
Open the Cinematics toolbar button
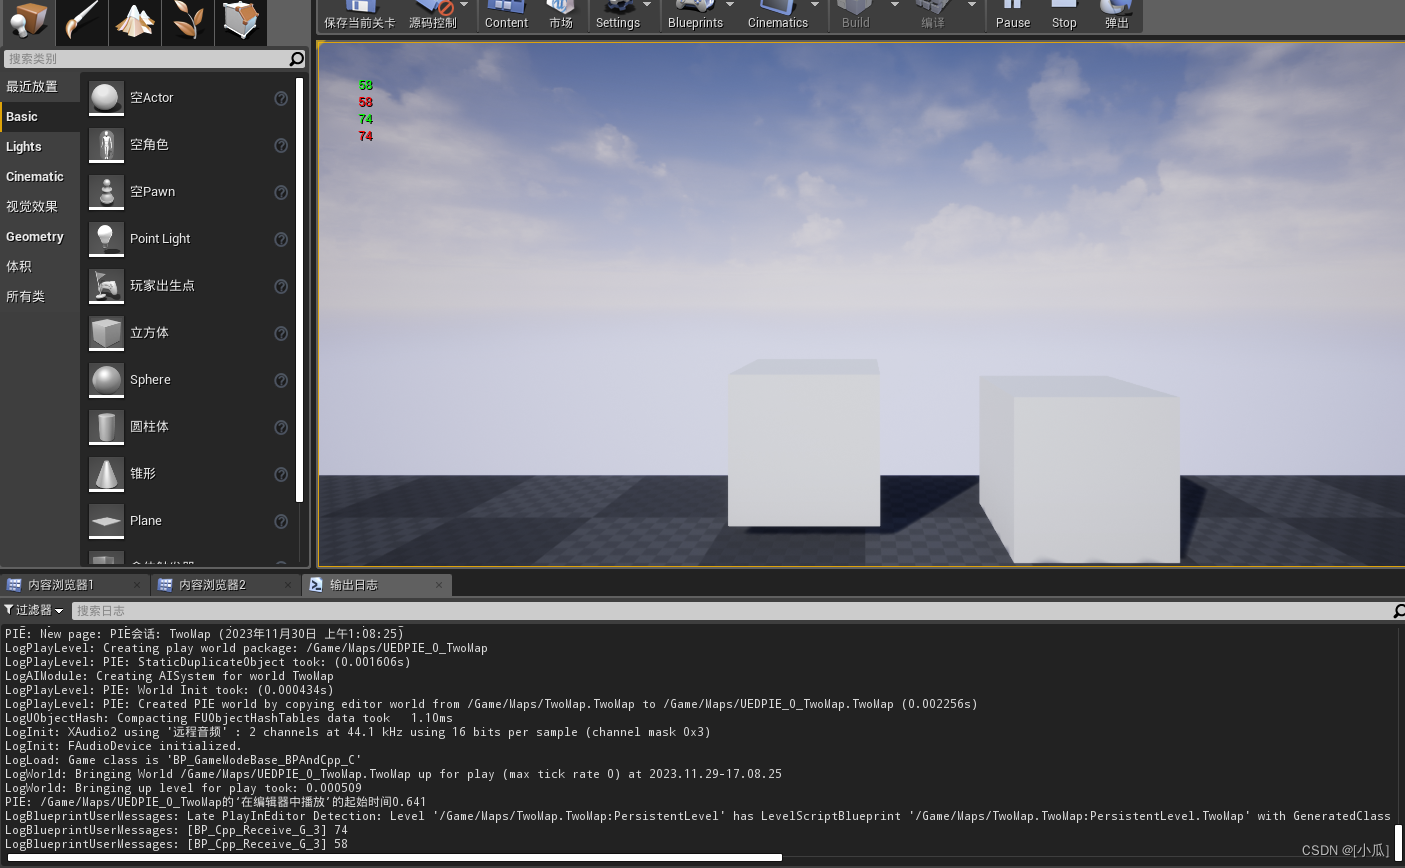point(778,15)
